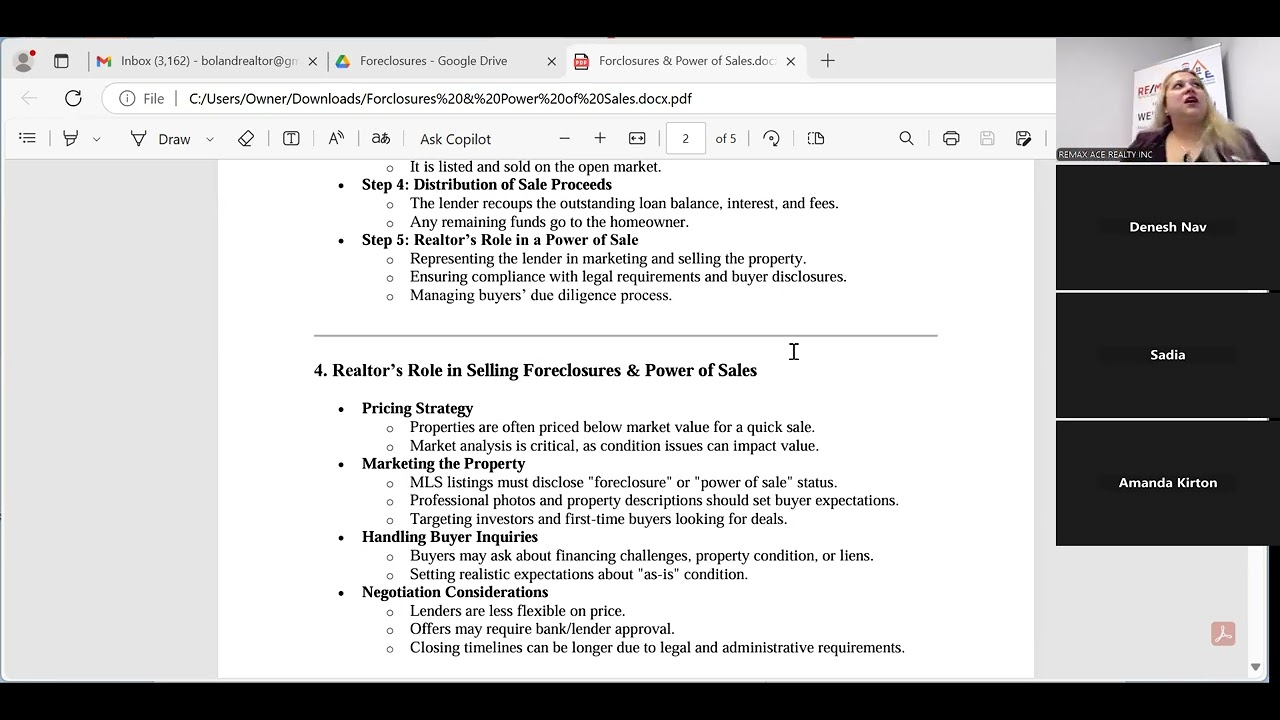Open the Edge profile avatar

click(24, 61)
